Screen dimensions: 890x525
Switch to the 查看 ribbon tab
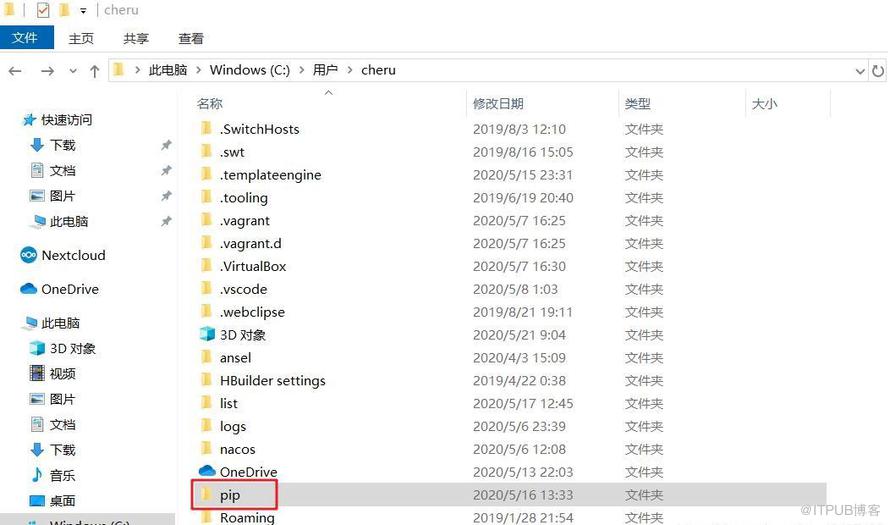point(191,39)
